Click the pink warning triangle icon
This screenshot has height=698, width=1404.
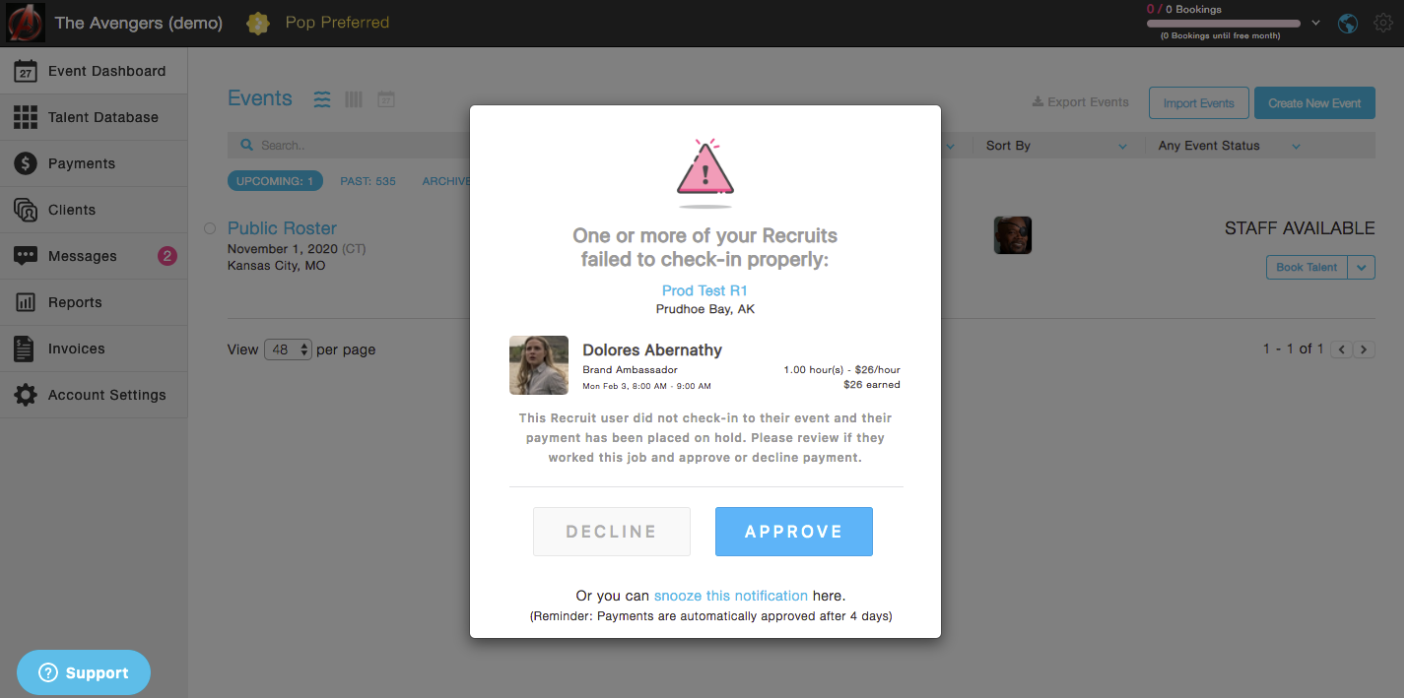tap(705, 170)
